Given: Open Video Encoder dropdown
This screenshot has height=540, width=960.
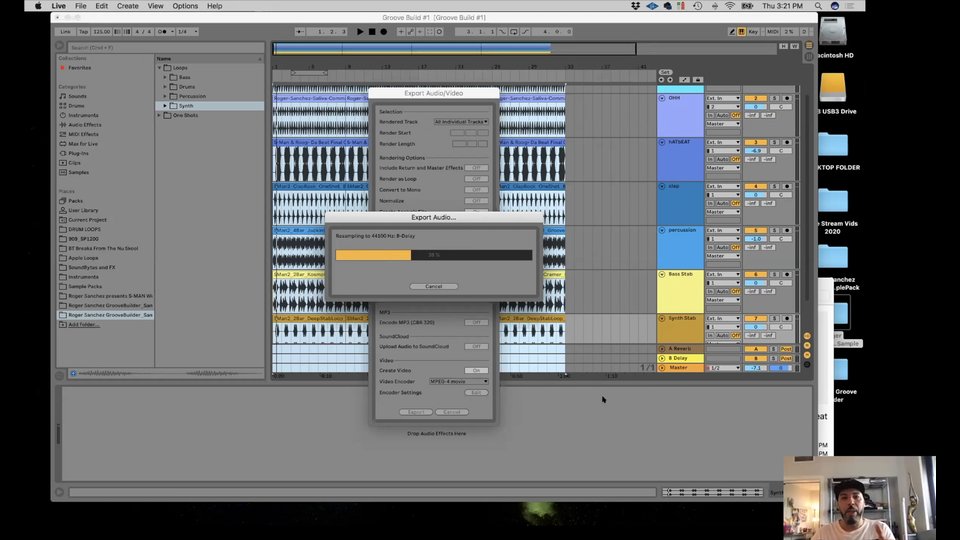Looking at the screenshot, I should click(x=459, y=381).
